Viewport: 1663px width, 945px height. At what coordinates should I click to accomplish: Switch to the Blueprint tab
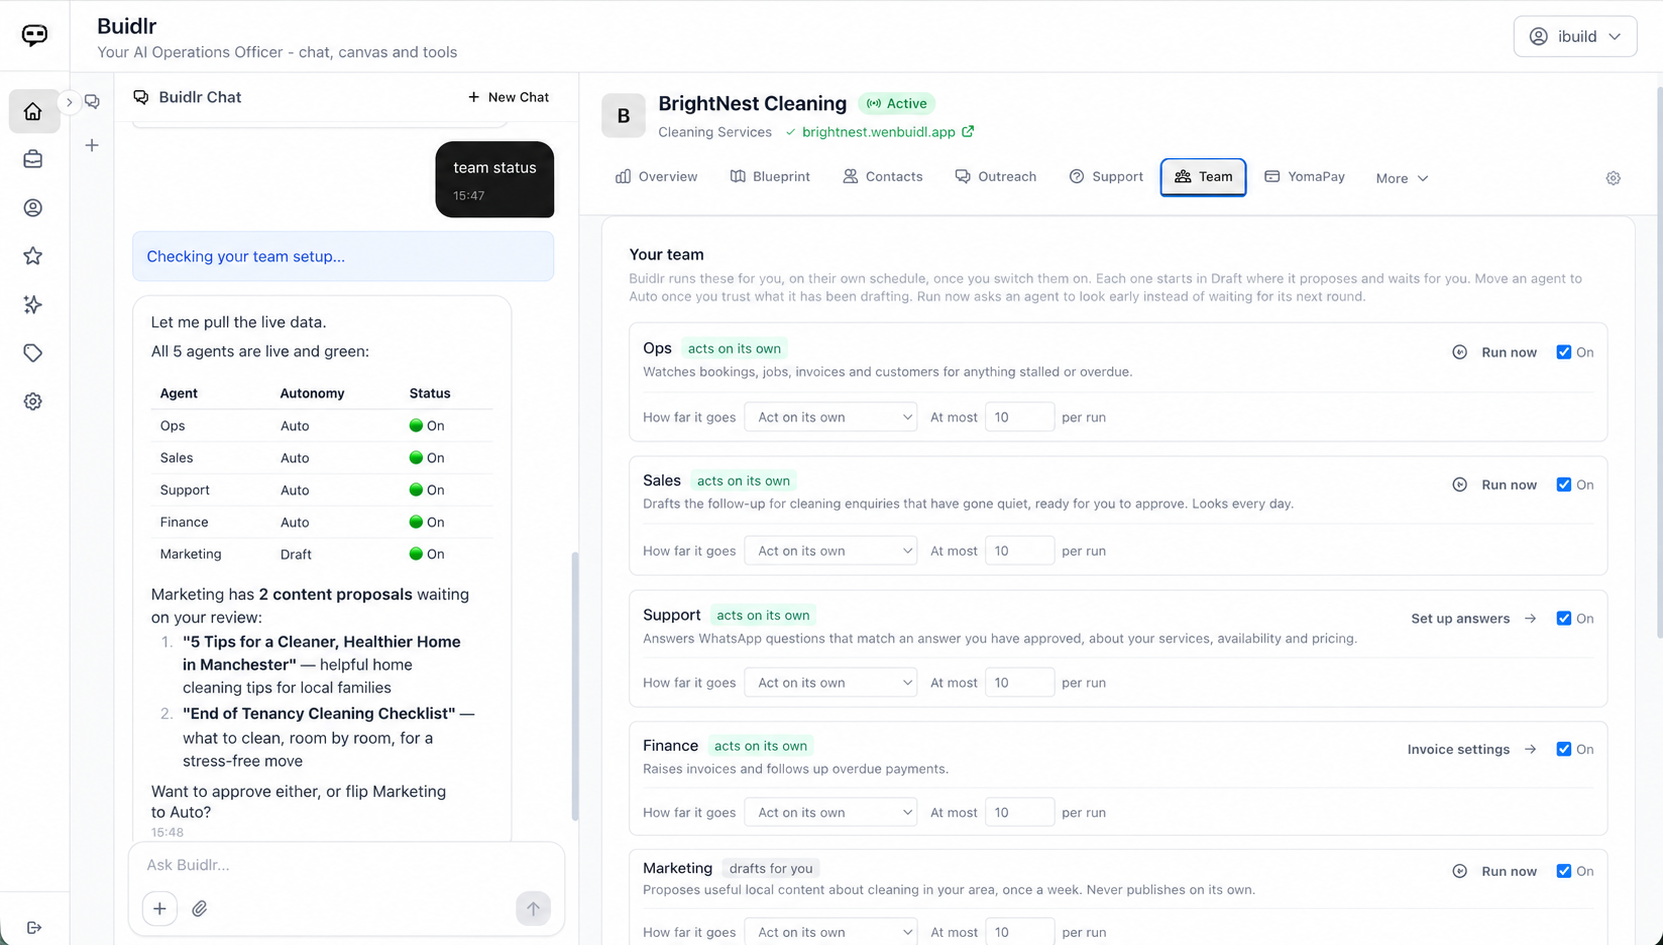[x=770, y=177]
